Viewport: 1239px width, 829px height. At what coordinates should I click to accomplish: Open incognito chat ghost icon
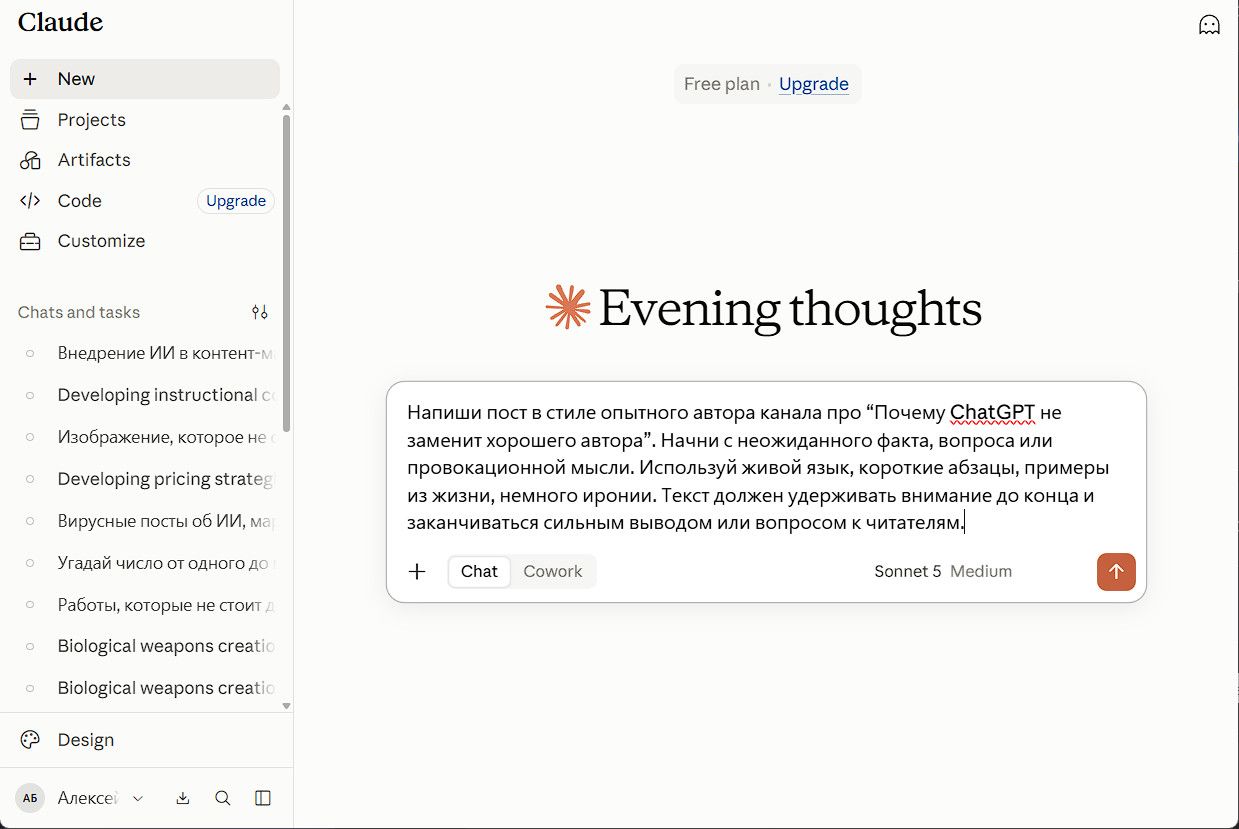click(1209, 25)
